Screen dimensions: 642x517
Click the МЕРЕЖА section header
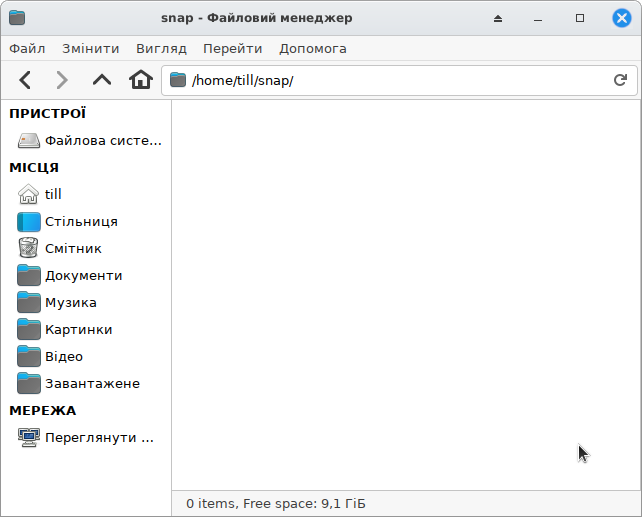pyautogui.click(x=43, y=411)
